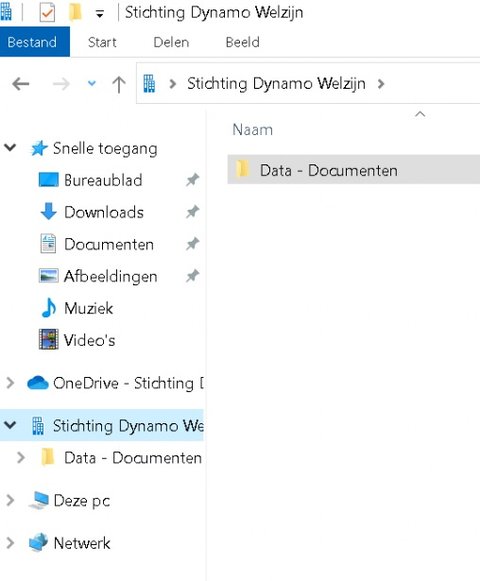The width and height of the screenshot is (480, 581).
Task: Click the pin icon next to Documenten
Action: click(x=192, y=244)
